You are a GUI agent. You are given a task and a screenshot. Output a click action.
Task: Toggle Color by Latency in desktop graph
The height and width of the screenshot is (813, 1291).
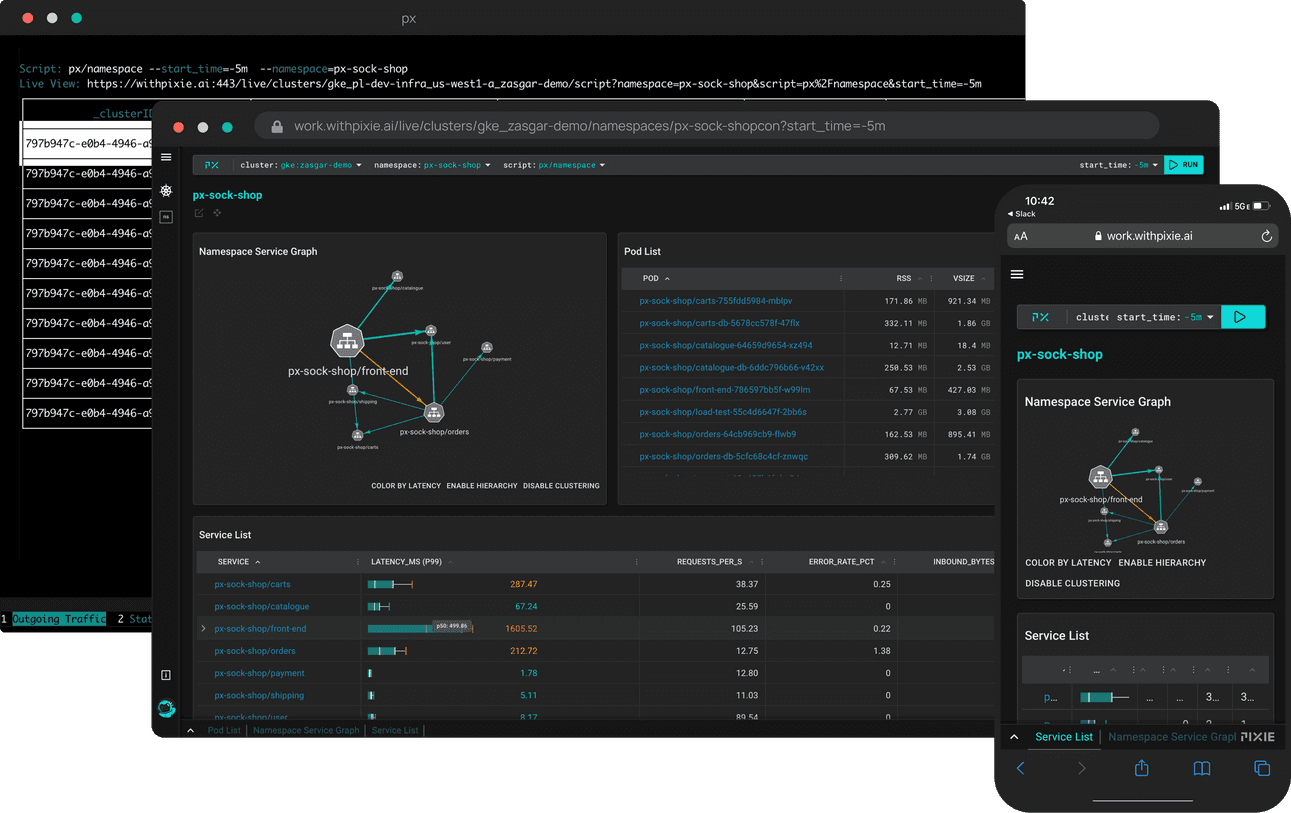pyautogui.click(x=406, y=486)
